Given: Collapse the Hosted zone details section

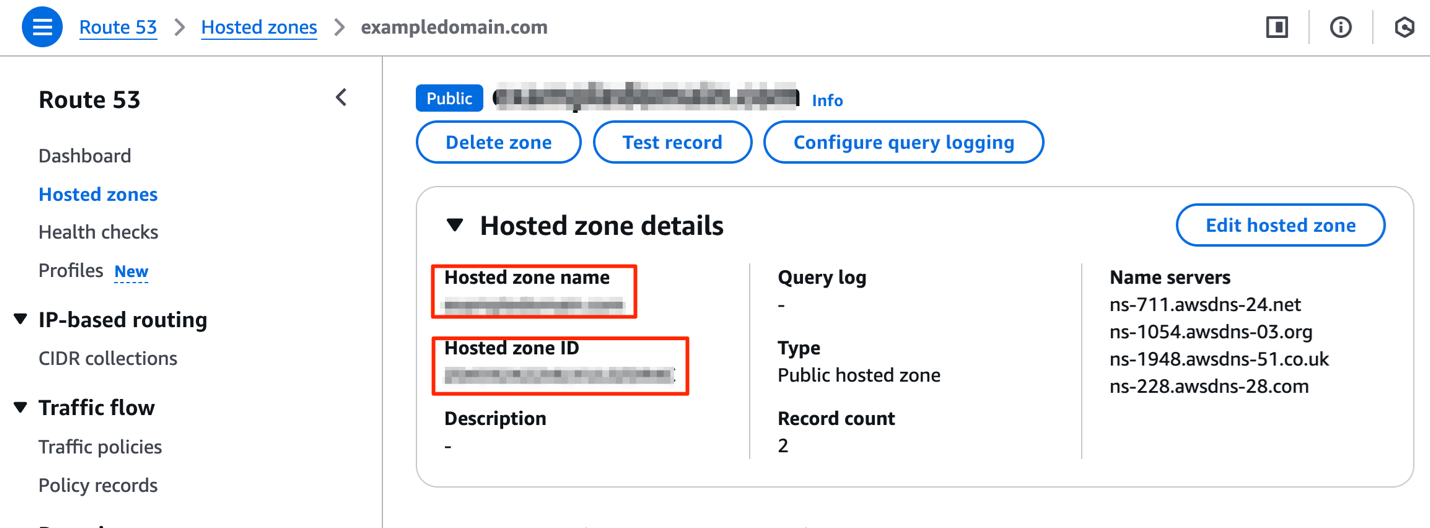Looking at the screenshot, I should [x=455, y=225].
